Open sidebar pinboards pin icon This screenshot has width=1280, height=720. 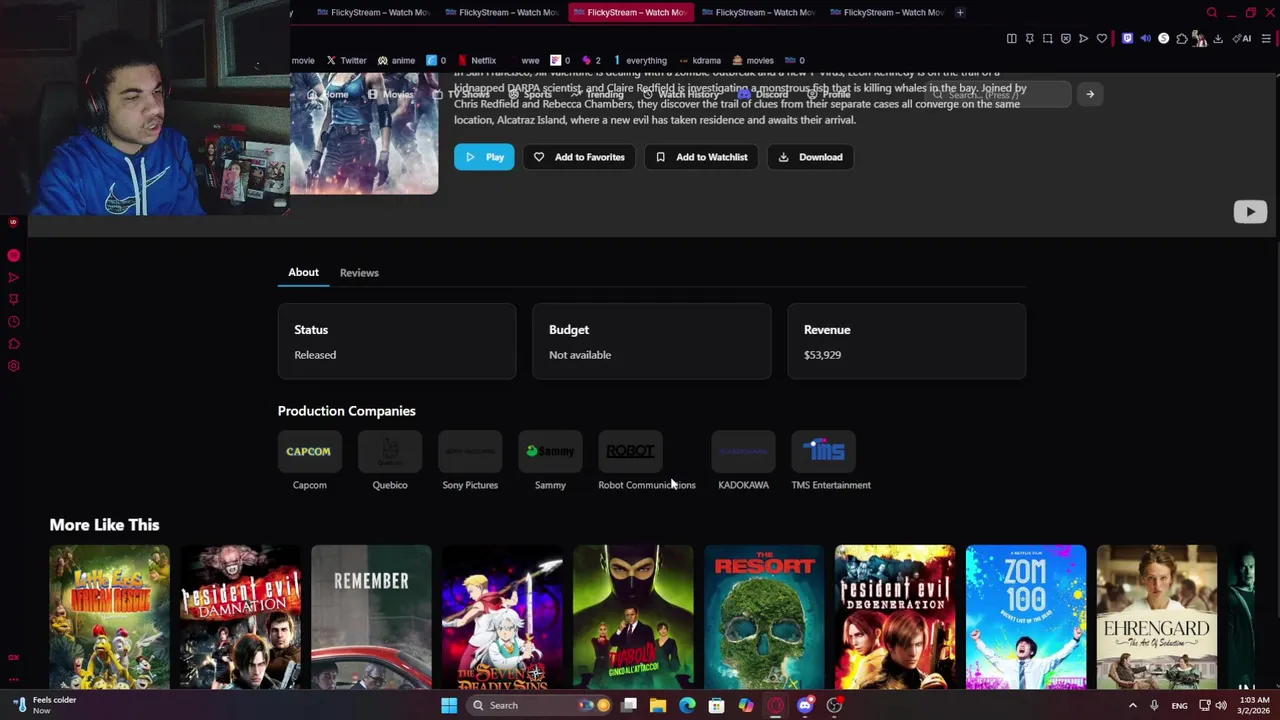tap(14, 299)
